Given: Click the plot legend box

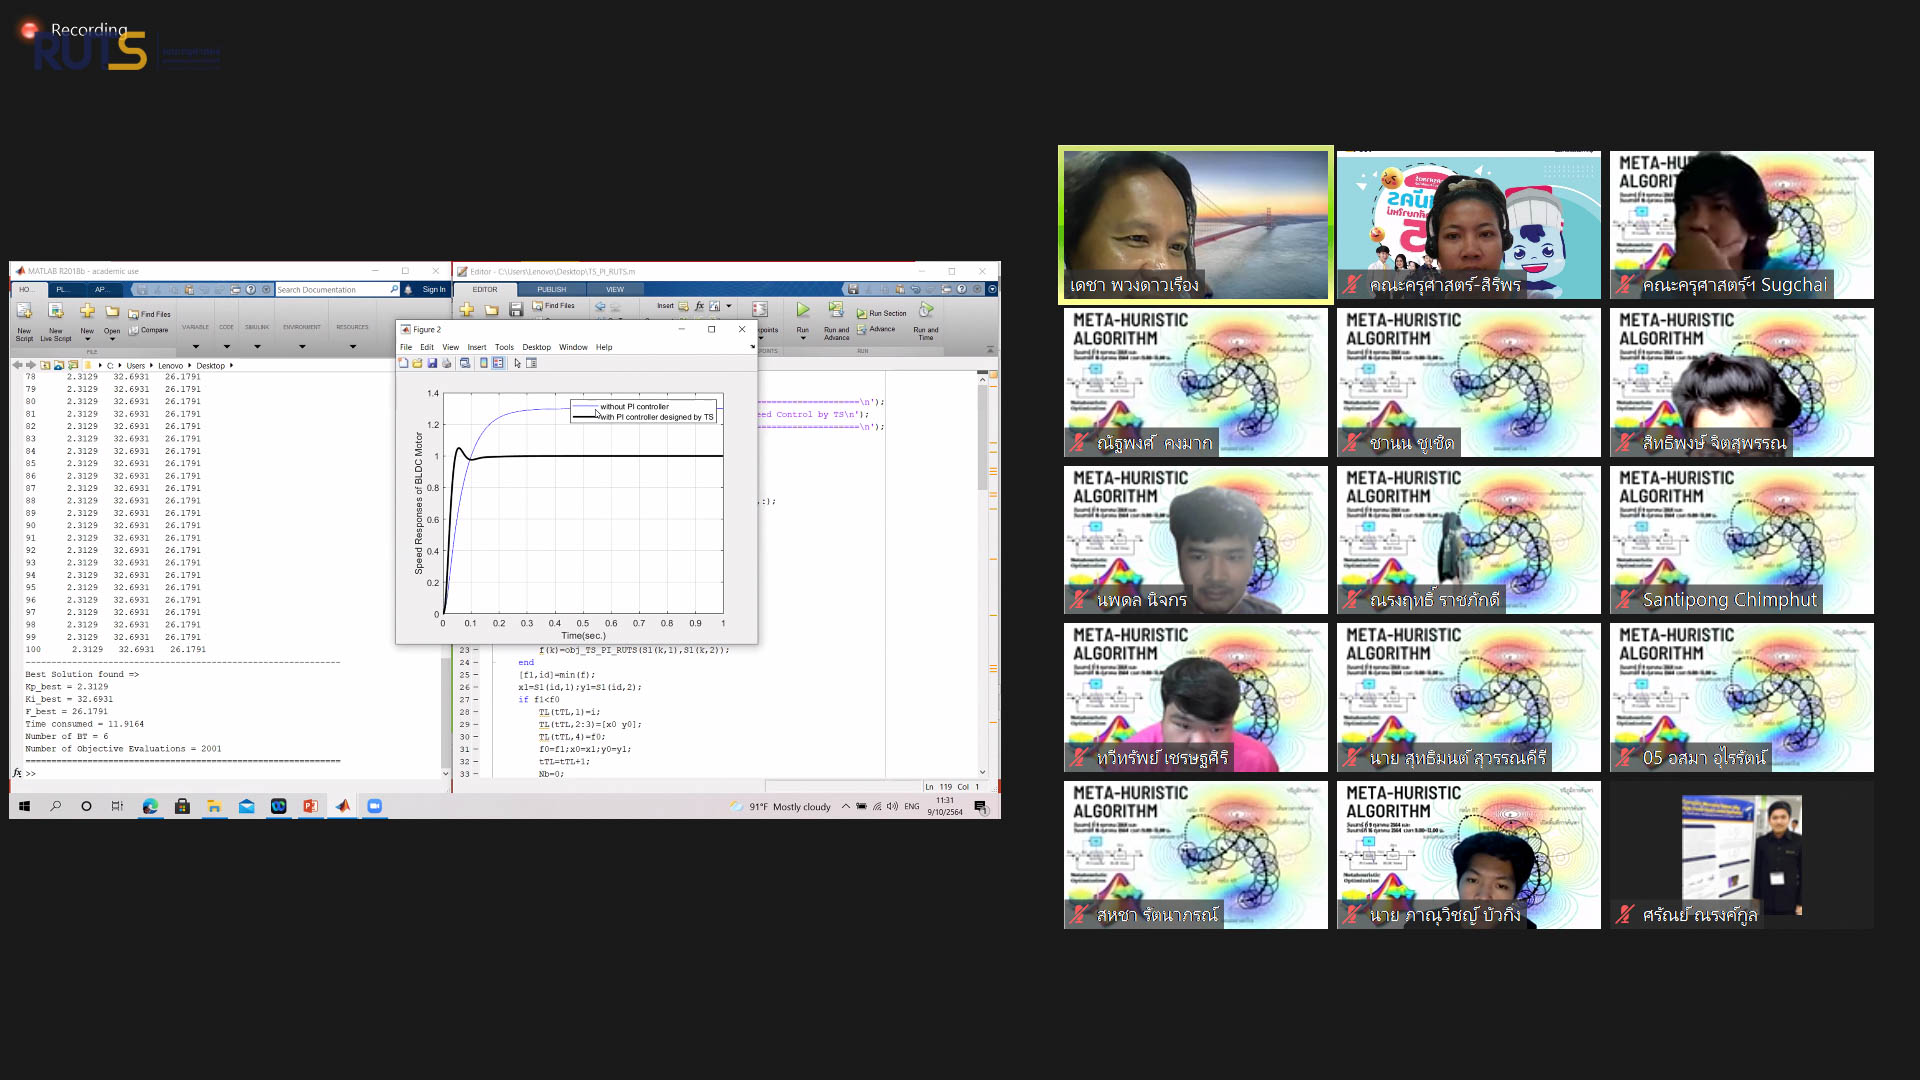Looking at the screenshot, I should click(644, 412).
